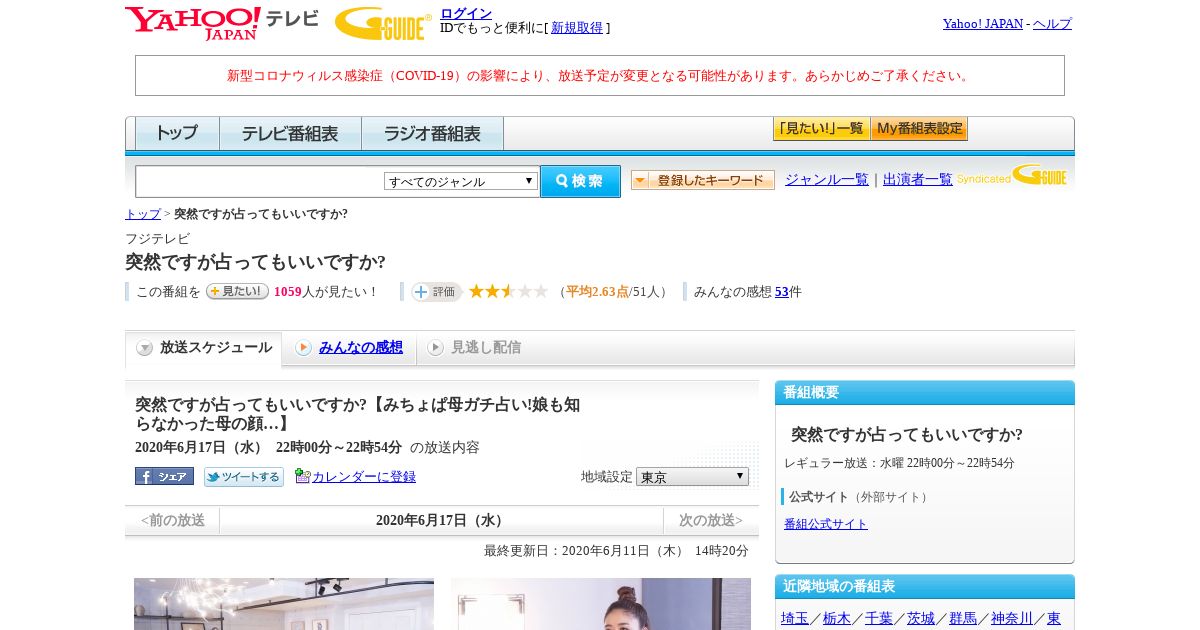Open the Yahoo! Japan TV logo
The height and width of the screenshot is (630, 1200).
[222, 22]
